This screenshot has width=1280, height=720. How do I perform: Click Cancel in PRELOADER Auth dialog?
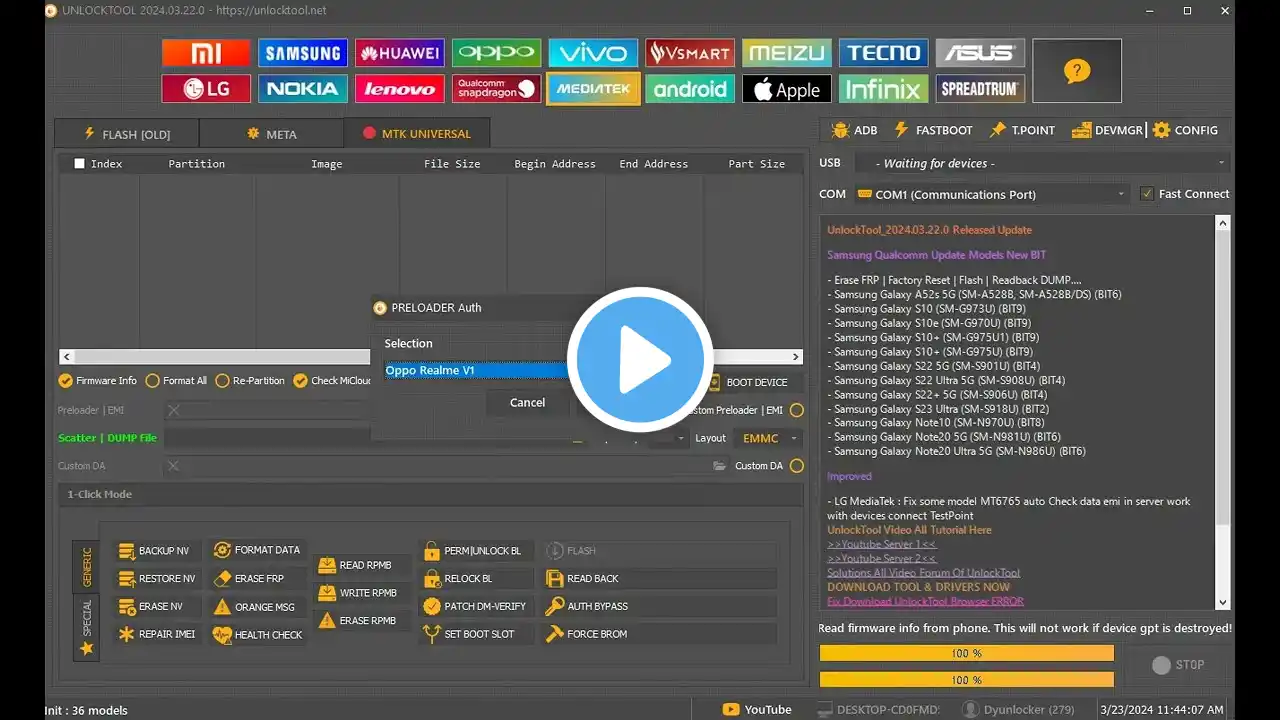point(527,403)
